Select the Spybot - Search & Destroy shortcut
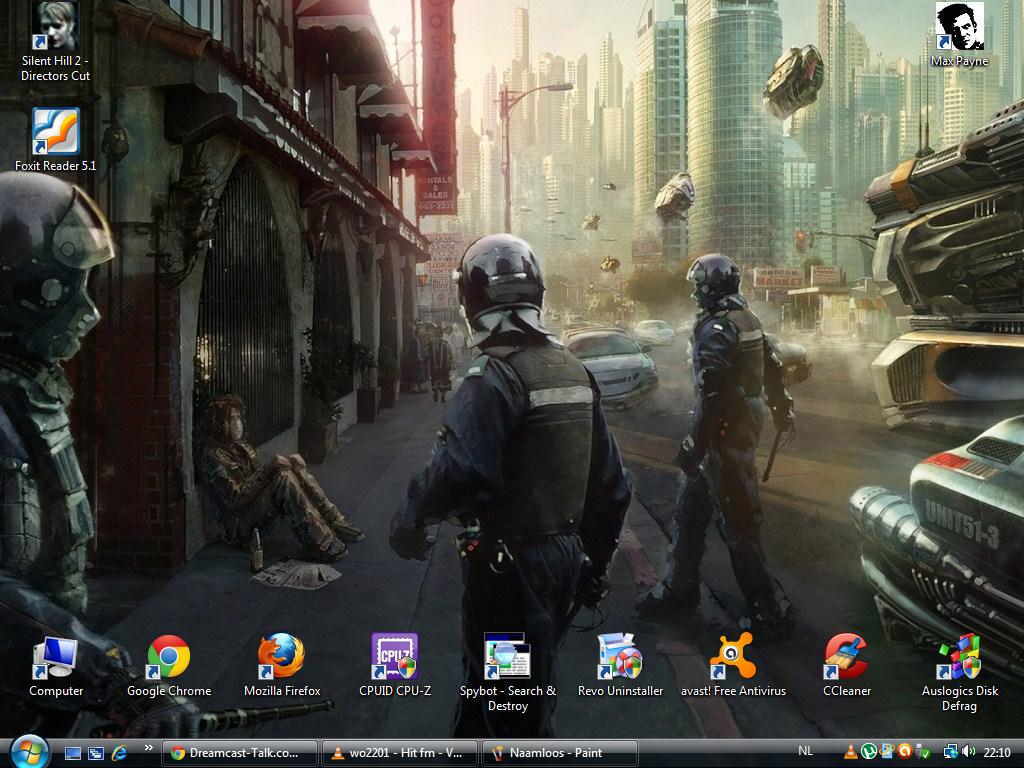 [x=507, y=673]
